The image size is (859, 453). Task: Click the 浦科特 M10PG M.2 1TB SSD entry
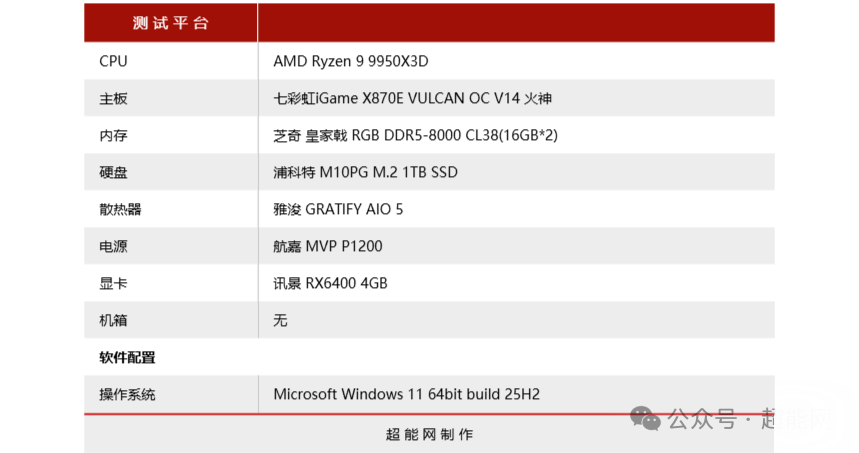(x=365, y=172)
